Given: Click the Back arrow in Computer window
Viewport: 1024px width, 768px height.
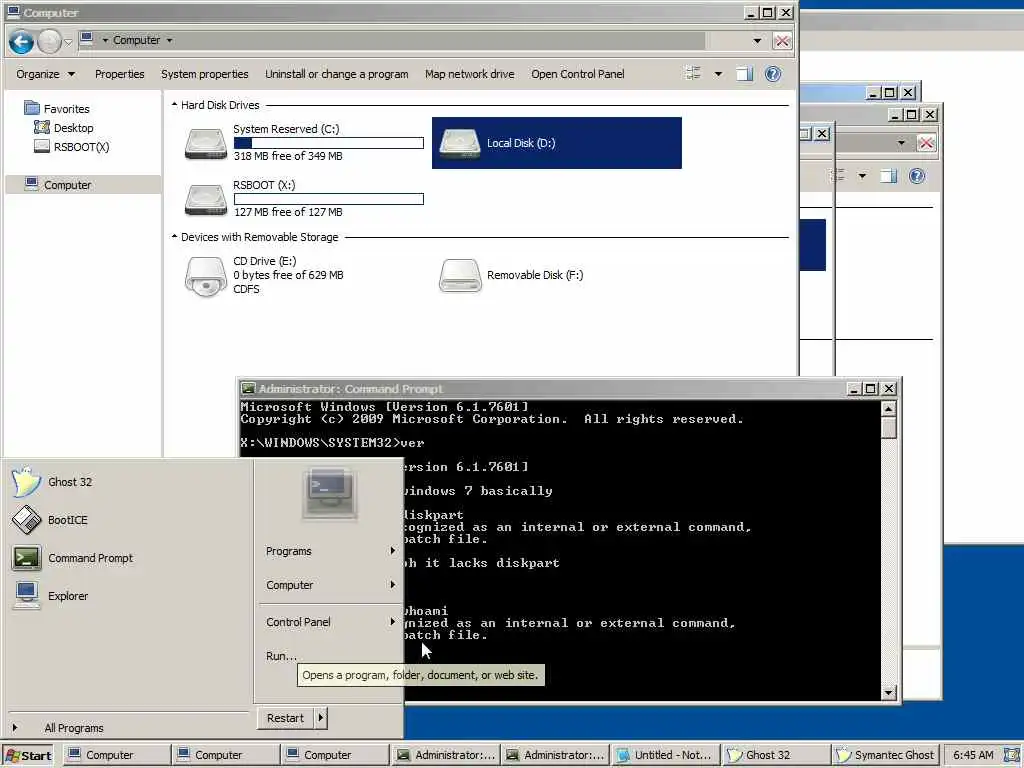Looking at the screenshot, I should (21, 42).
